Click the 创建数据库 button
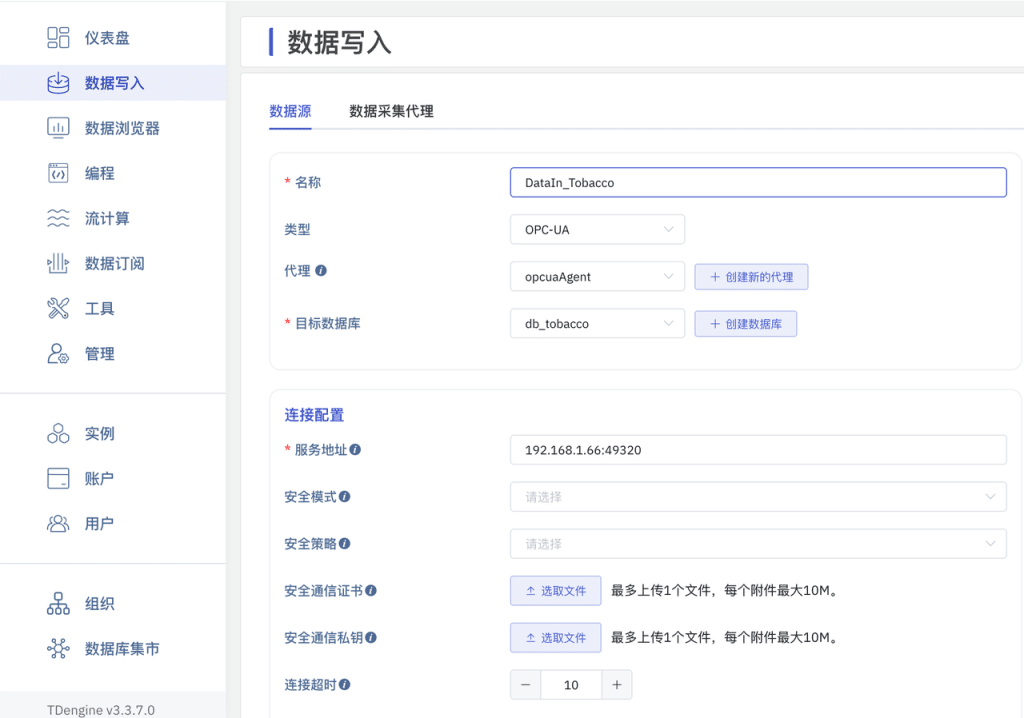 point(745,323)
